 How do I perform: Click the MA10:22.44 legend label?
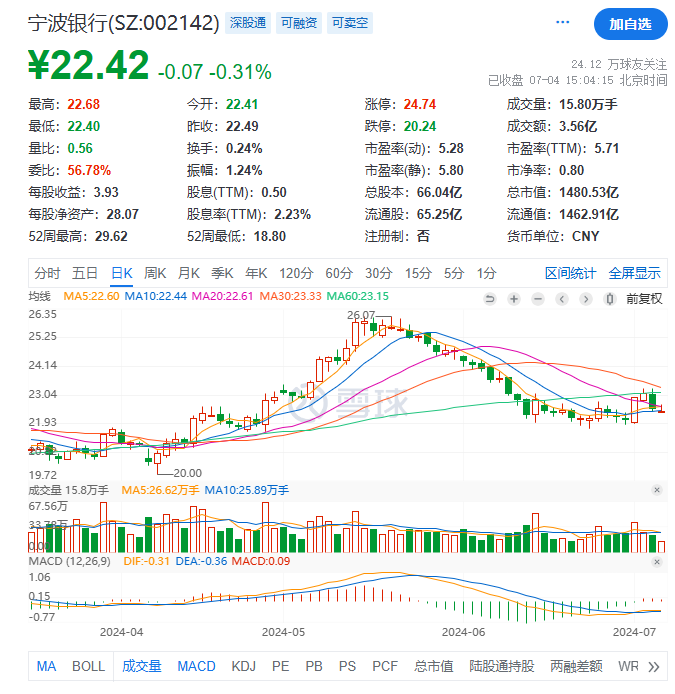click(x=156, y=296)
